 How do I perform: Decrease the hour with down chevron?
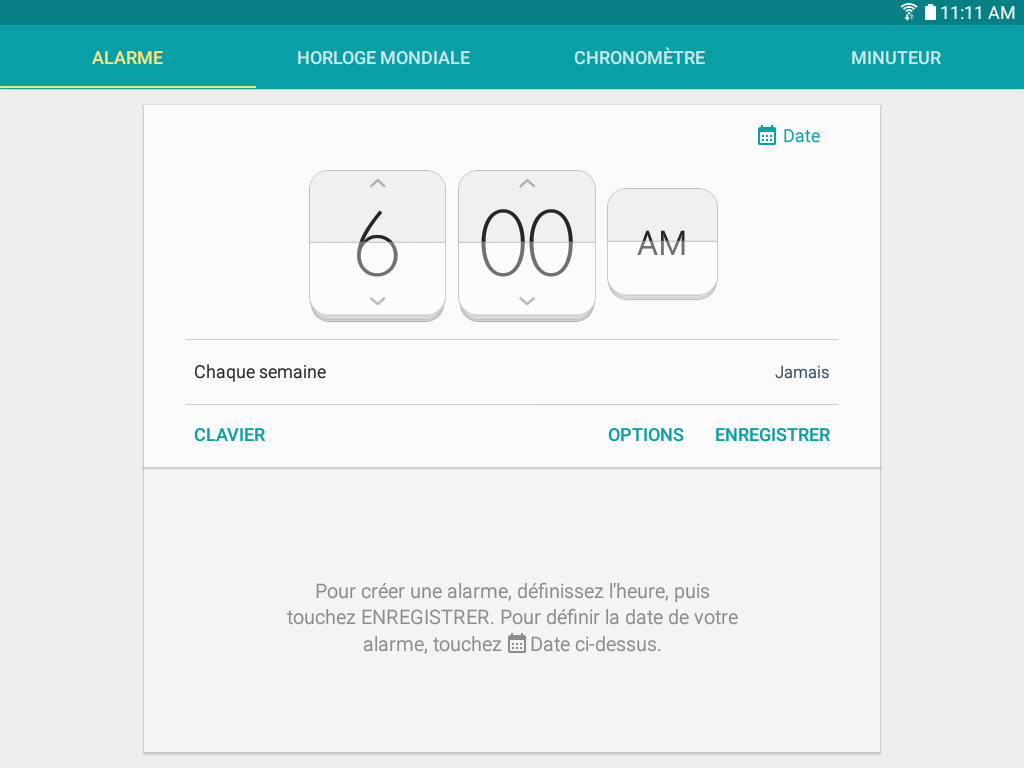[377, 301]
